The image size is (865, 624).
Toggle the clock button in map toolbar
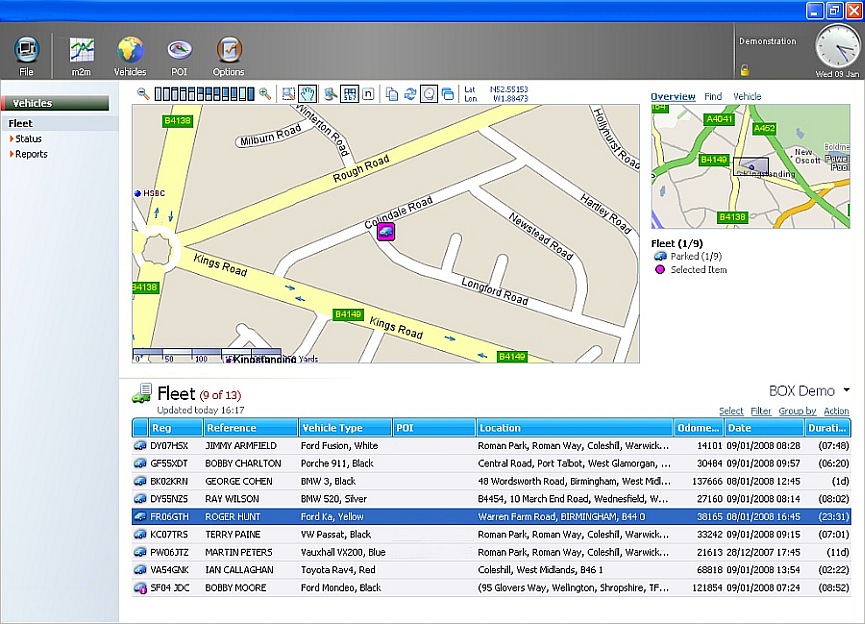(x=428, y=94)
